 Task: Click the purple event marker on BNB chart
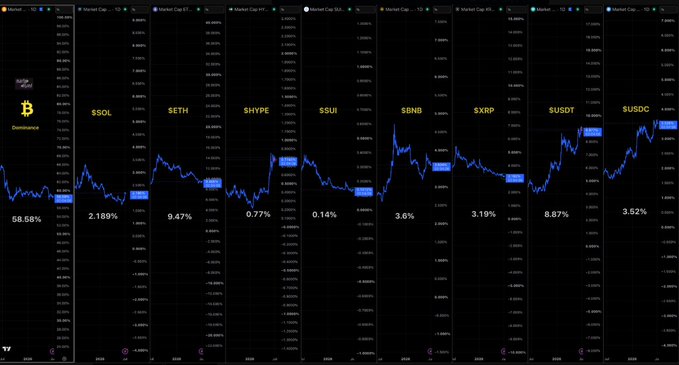pos(430,351)
